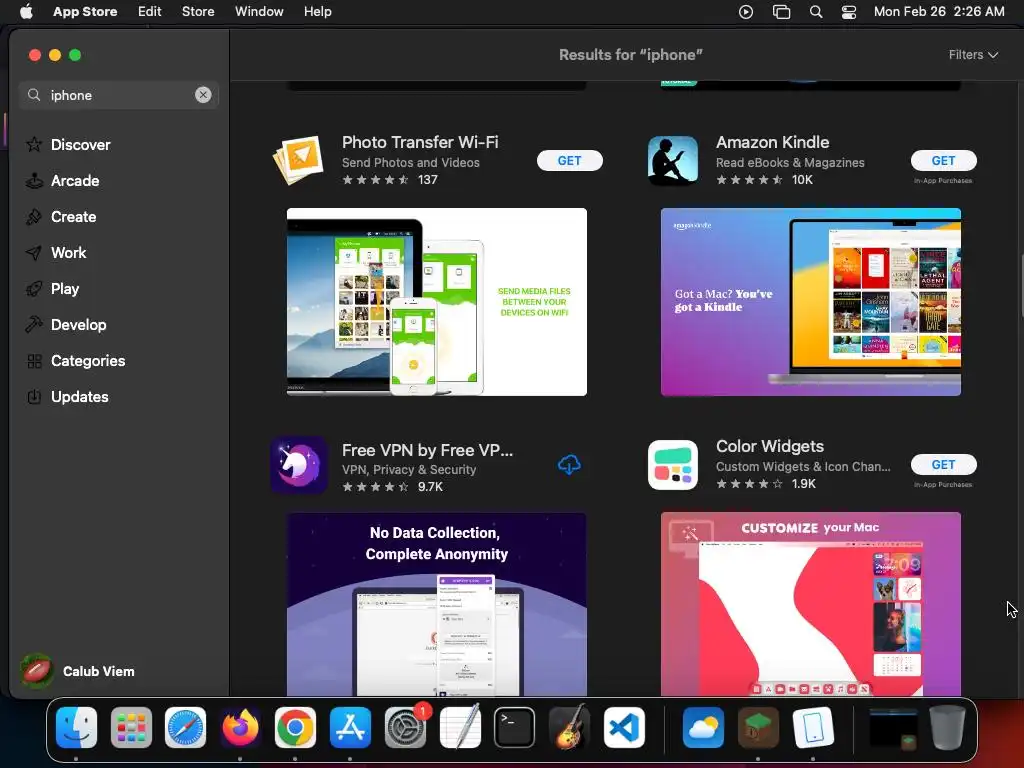Expand the Filters dropdown
Image resolution: width=1024 pixels, height=768 pixels.
973,55
